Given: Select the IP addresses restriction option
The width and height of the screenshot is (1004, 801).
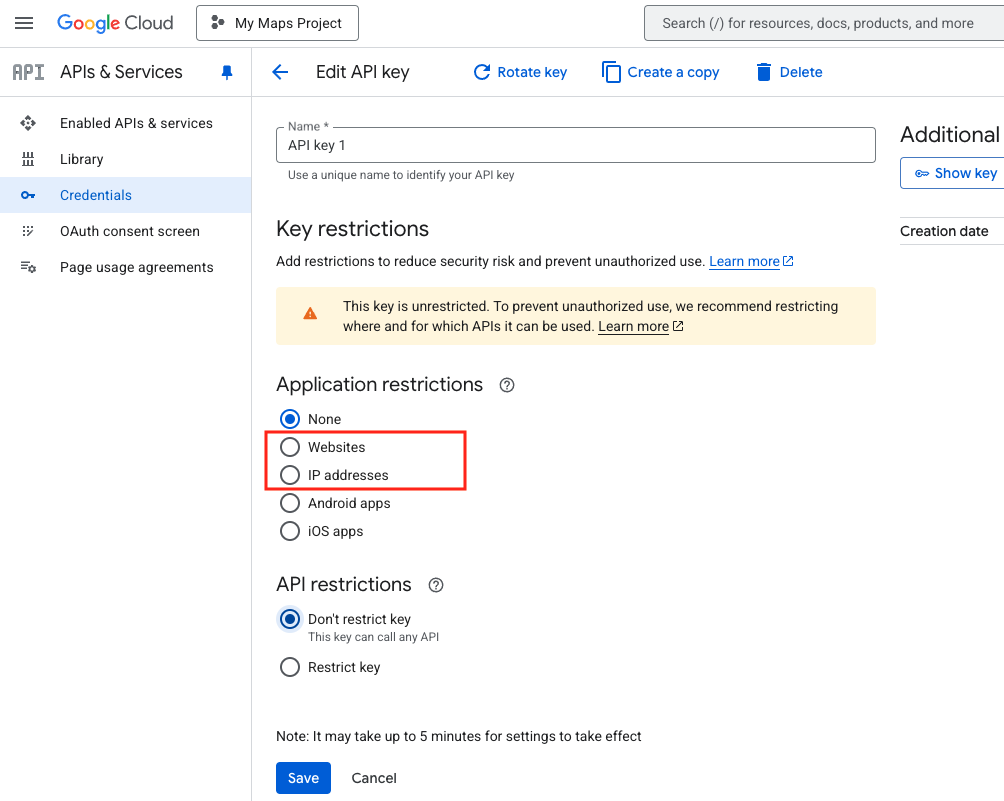Looking at the screenshot, I should tap(290, 475).
